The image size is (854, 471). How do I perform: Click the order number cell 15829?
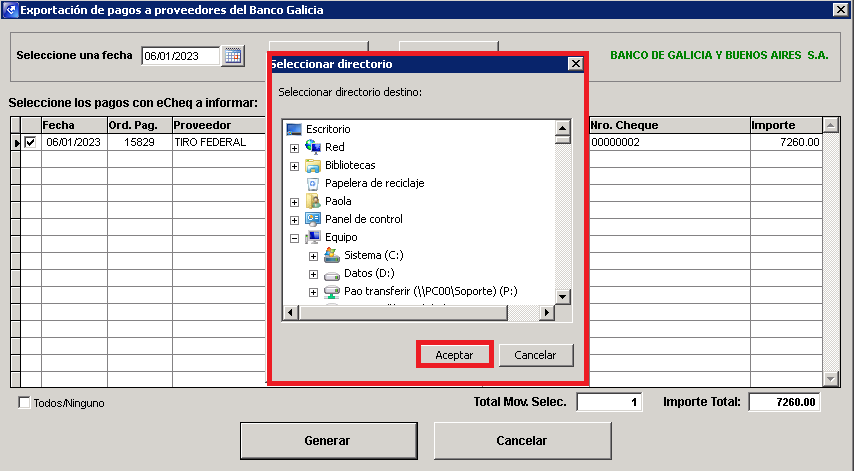pos(140,143)
